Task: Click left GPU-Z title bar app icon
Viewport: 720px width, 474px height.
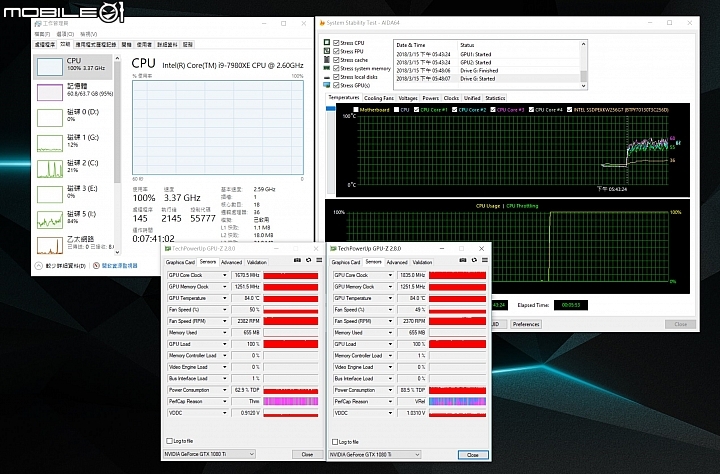Action: 168,248
